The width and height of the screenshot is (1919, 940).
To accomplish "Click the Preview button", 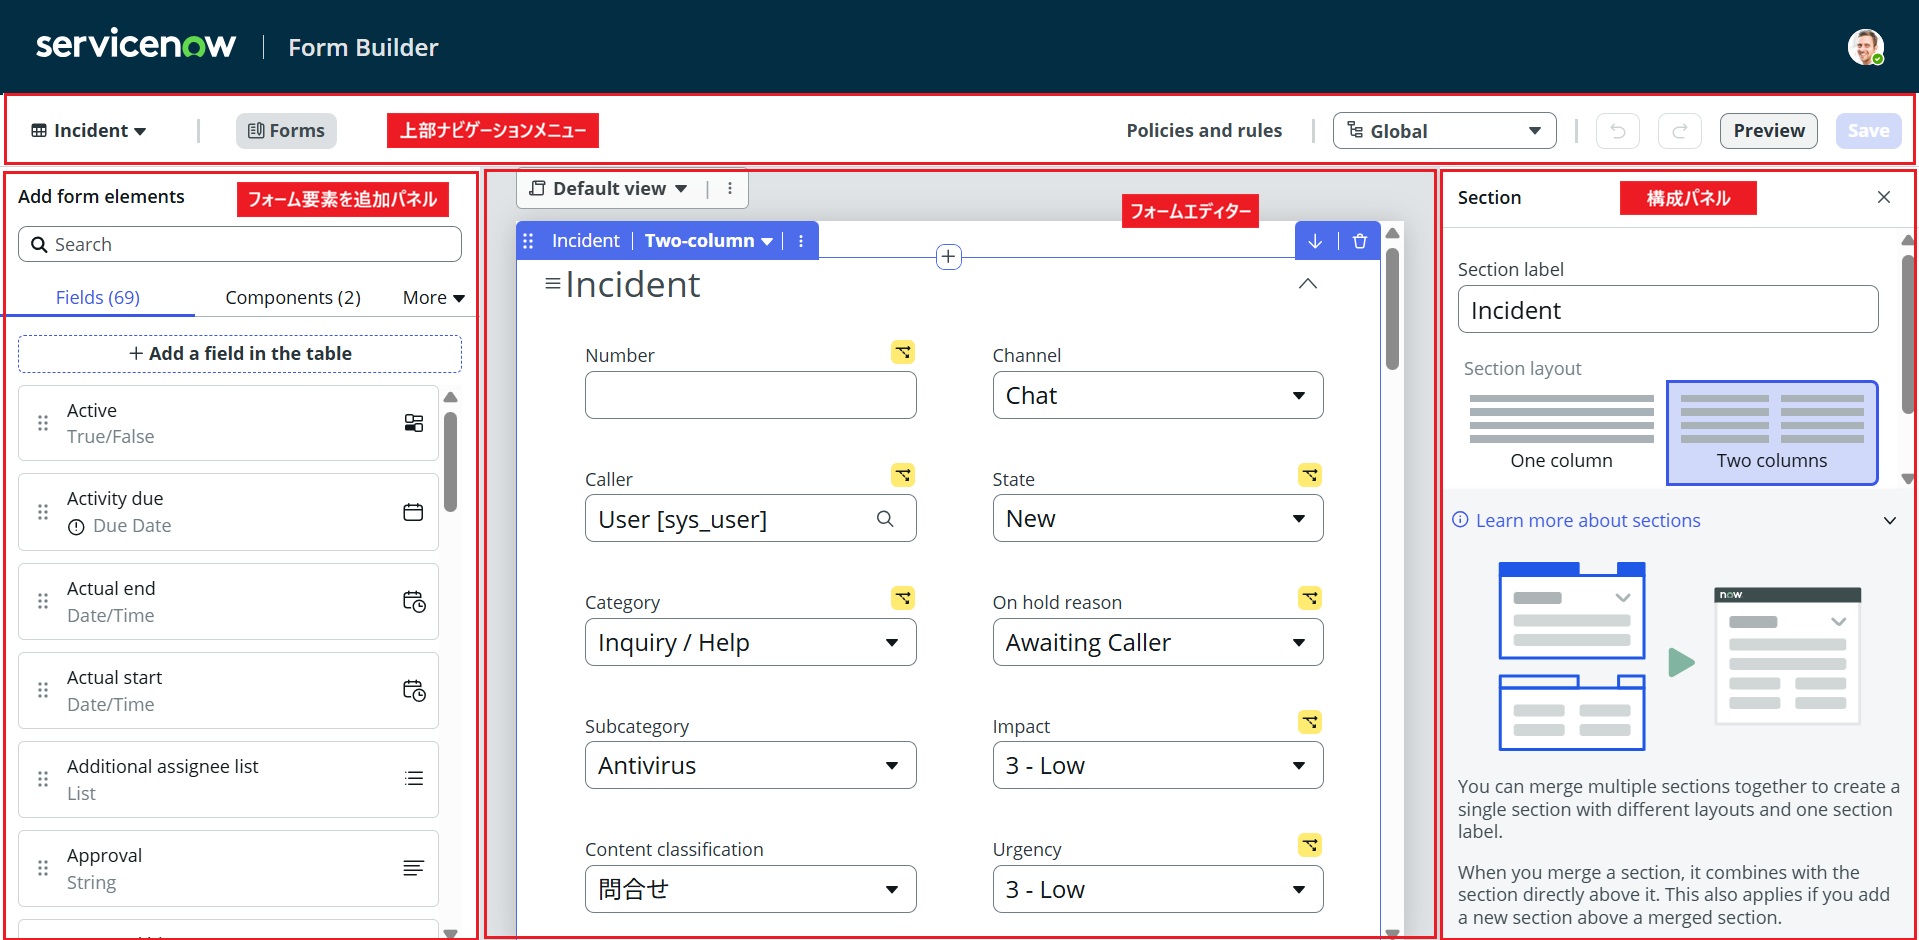I will [x=1768, y=131].
